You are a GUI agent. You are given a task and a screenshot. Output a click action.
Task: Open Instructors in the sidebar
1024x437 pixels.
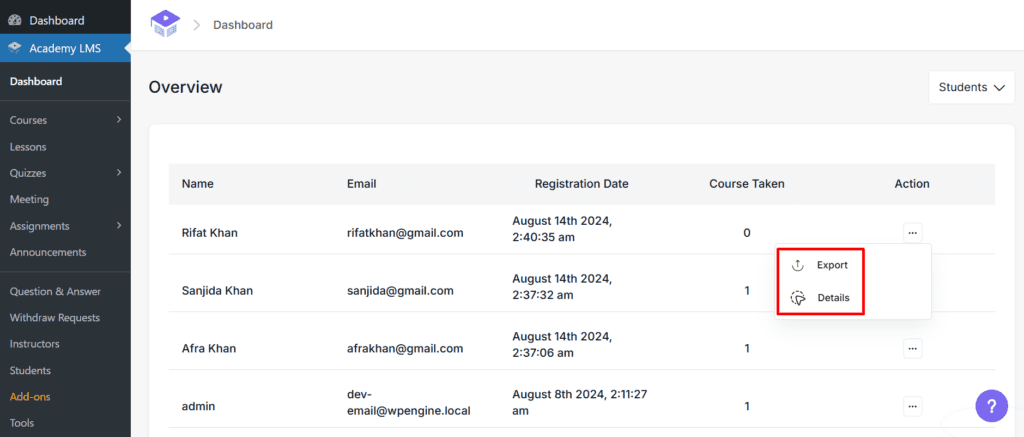(35, 344)
